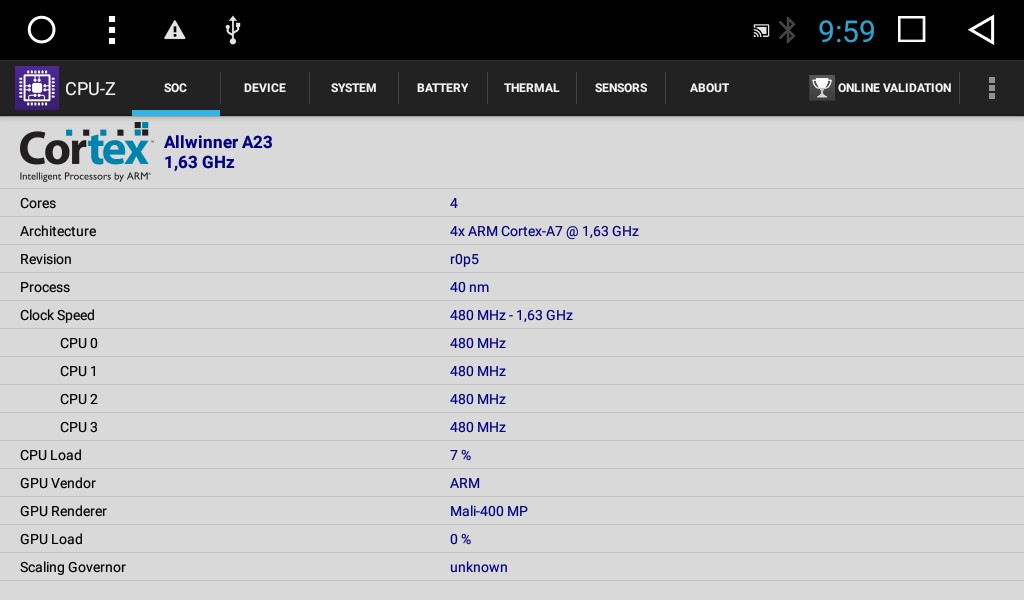Tap the CPU-Z app logo icon
The image size is (1024, 600).
click(37, 87)
